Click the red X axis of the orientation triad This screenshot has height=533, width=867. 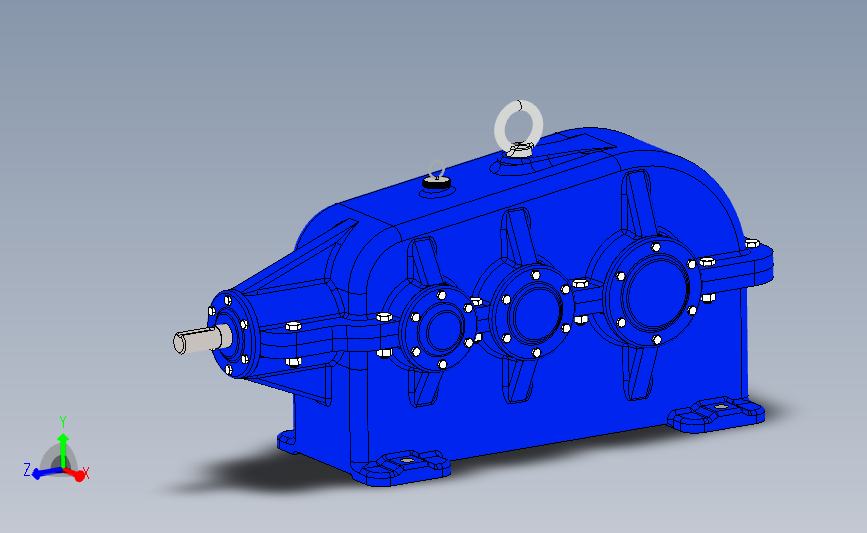tap(76, 474)
